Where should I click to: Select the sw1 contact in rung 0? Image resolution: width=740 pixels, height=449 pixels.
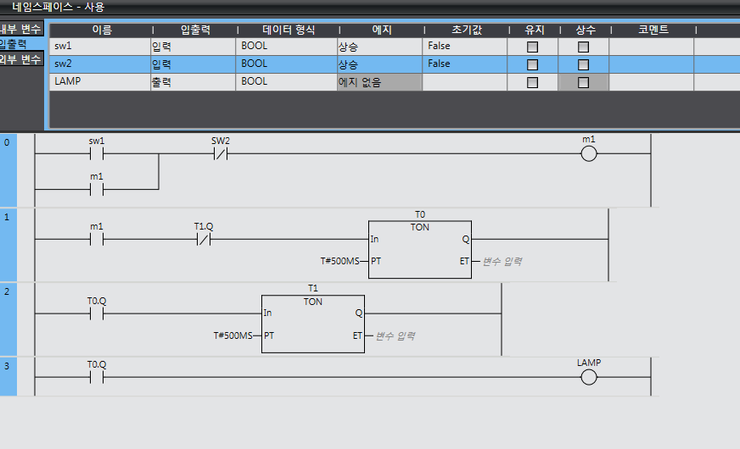[97, 153]
